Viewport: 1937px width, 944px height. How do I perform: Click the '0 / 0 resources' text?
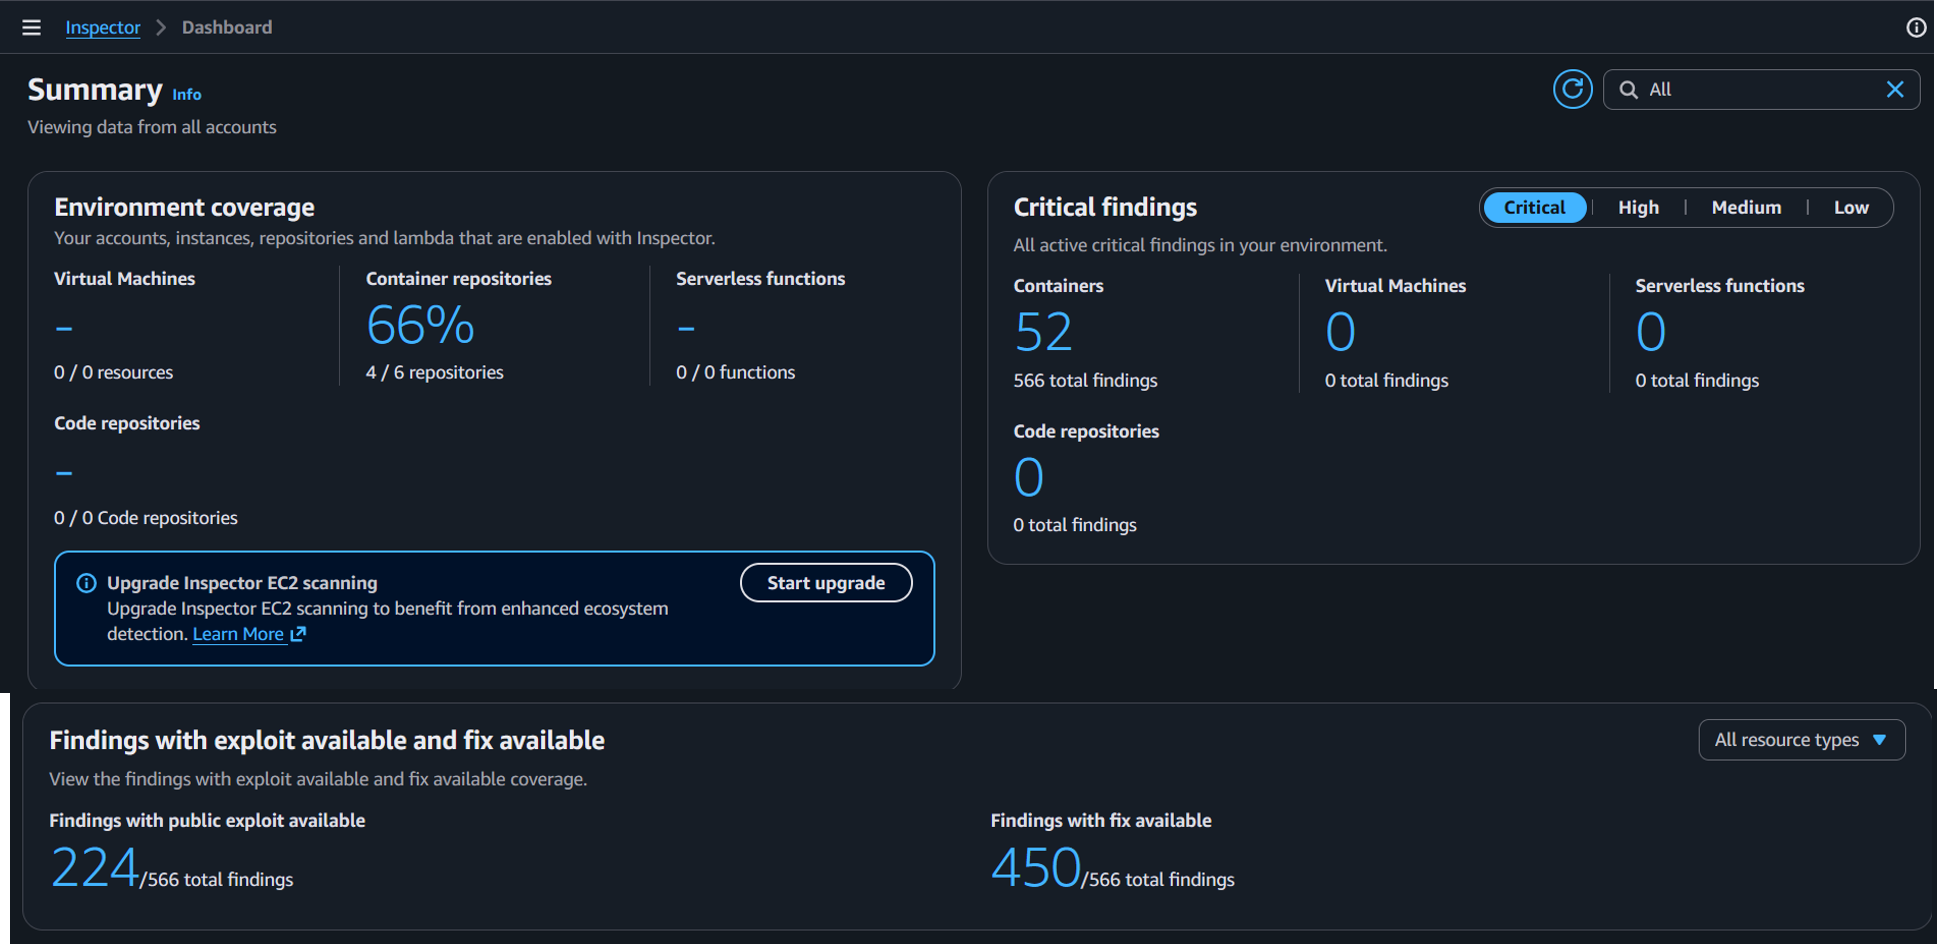click(x=113, y=372)
